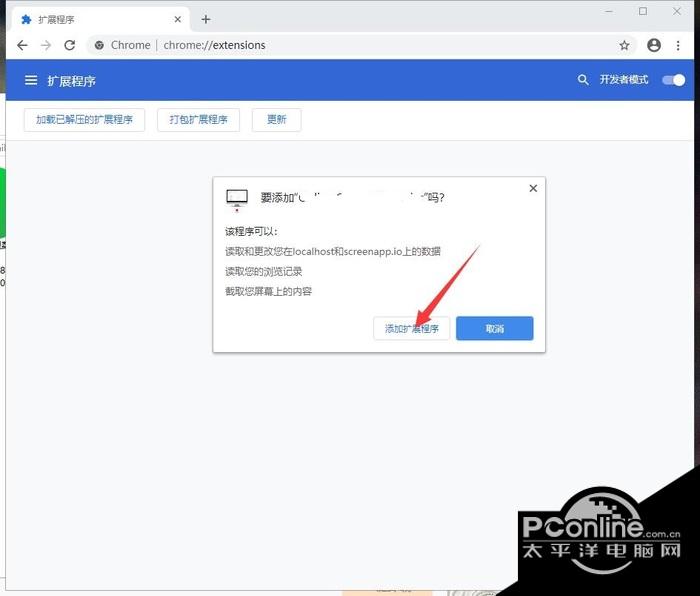The image size is (700, 596).
Task: Click the forward navigation arrow
Action: [x=46, y=45]
